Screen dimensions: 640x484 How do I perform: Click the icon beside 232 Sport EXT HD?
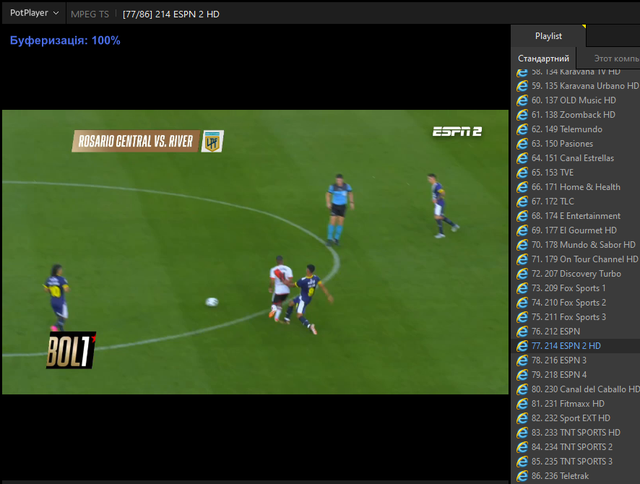click(522, 418)
